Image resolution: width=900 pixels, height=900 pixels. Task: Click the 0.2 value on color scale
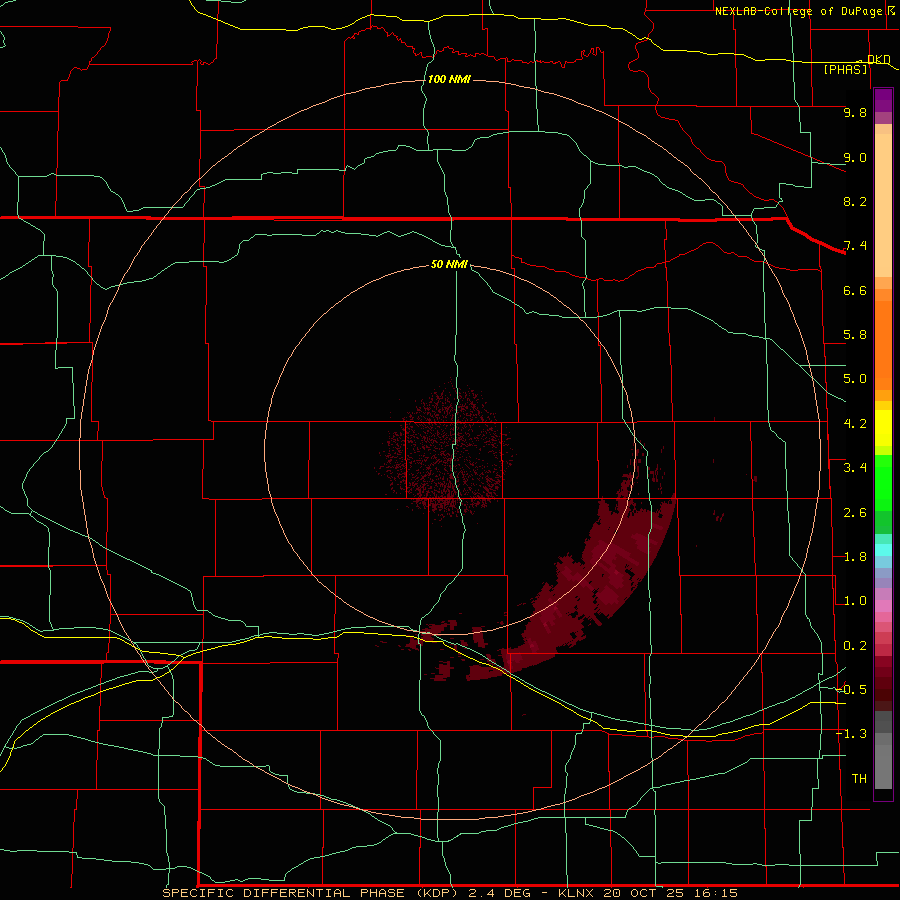(x=855, y=646)
